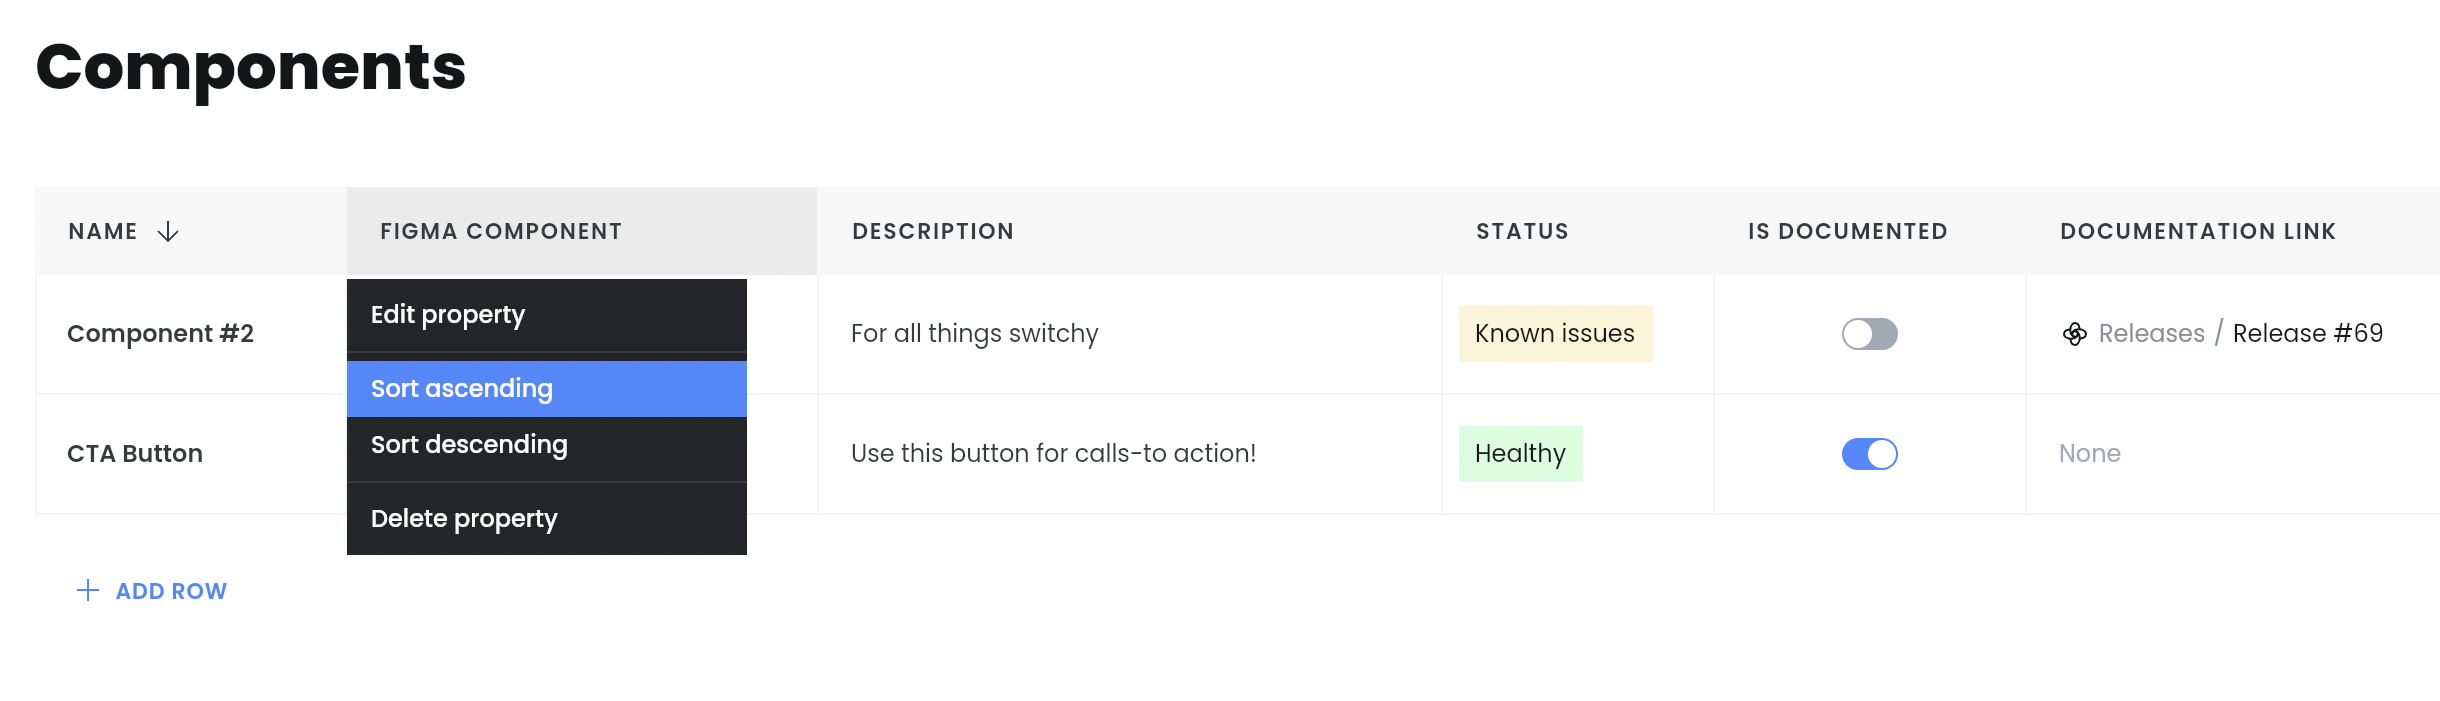Disable the Is Documented toggle for CTA Button

pos(1869,454)
